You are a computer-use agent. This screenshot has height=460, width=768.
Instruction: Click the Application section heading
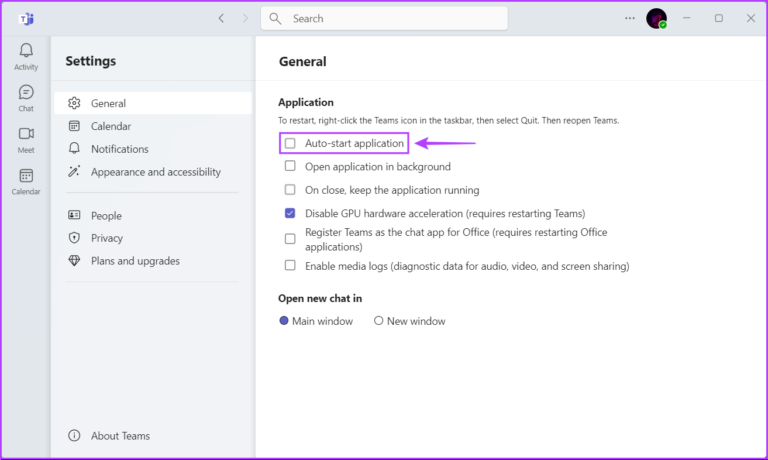click(306, 102)
